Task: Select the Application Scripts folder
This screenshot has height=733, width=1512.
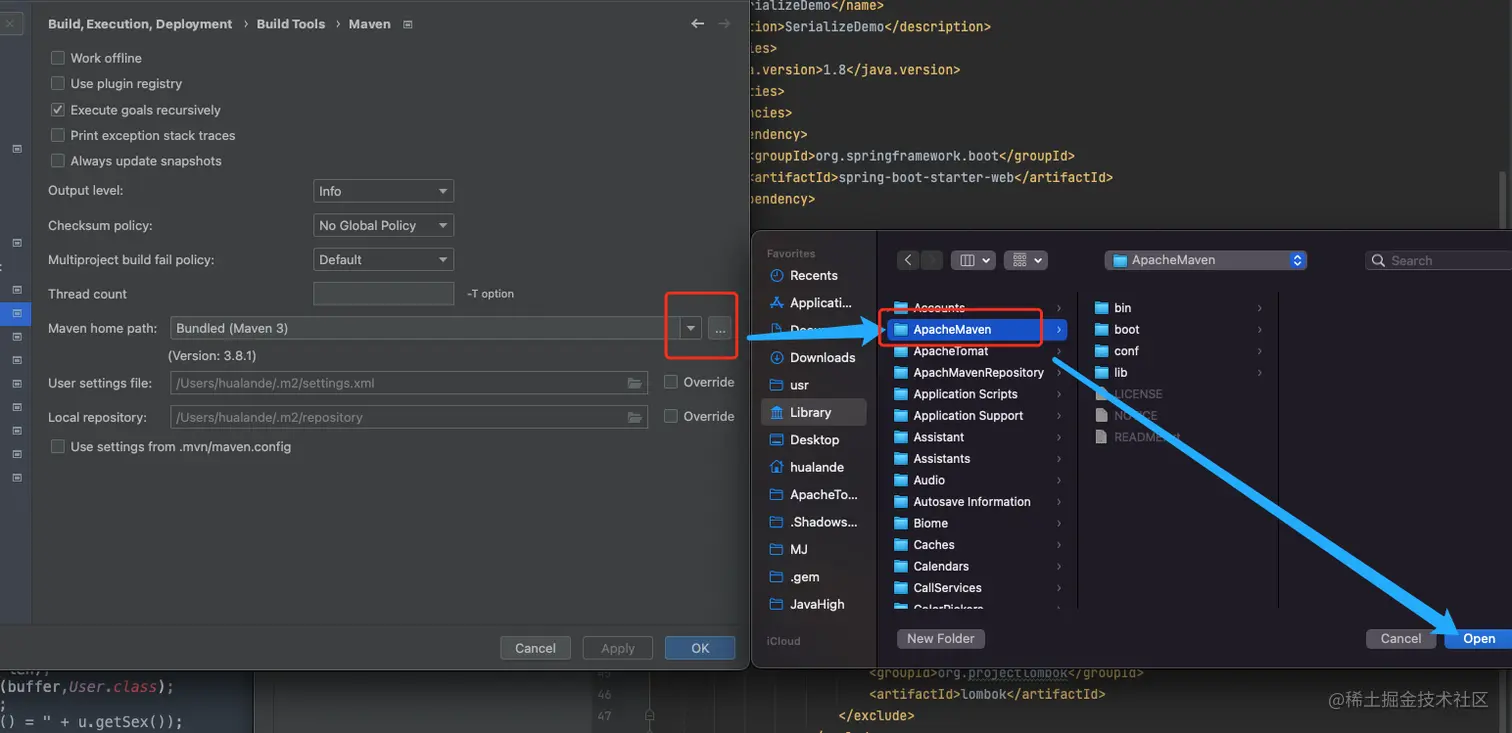Action: point(976,394)
